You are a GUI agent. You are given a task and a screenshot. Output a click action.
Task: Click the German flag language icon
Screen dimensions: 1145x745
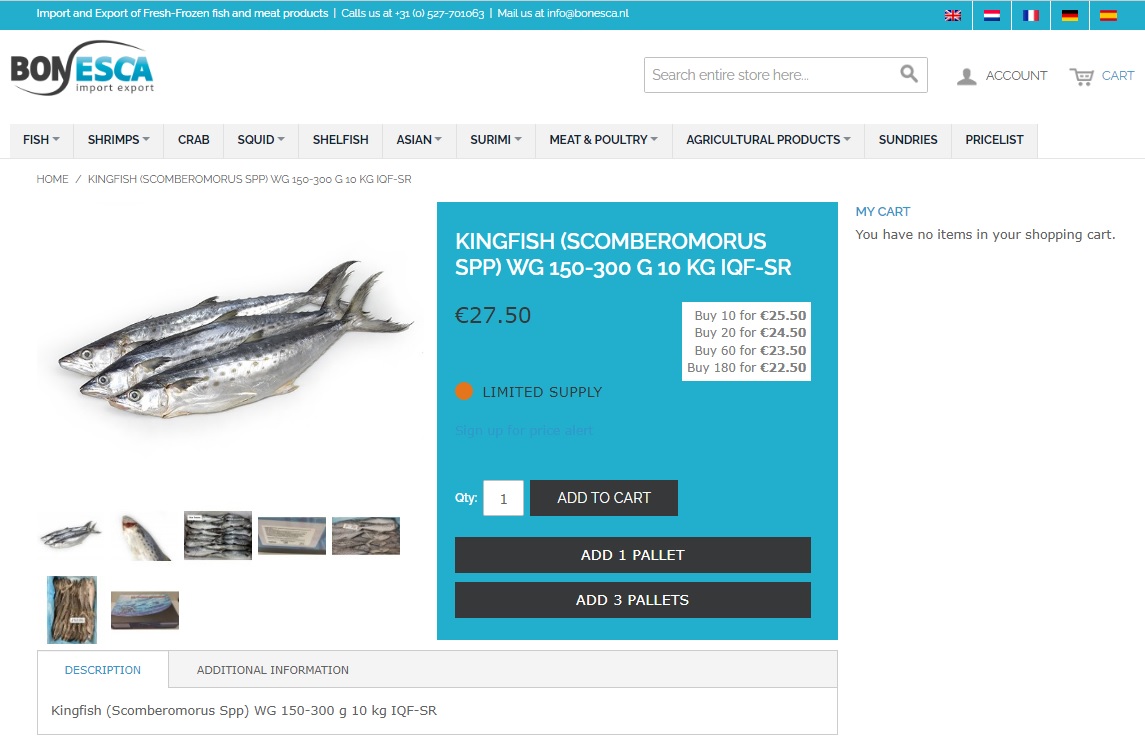[x=1070, y=15]
